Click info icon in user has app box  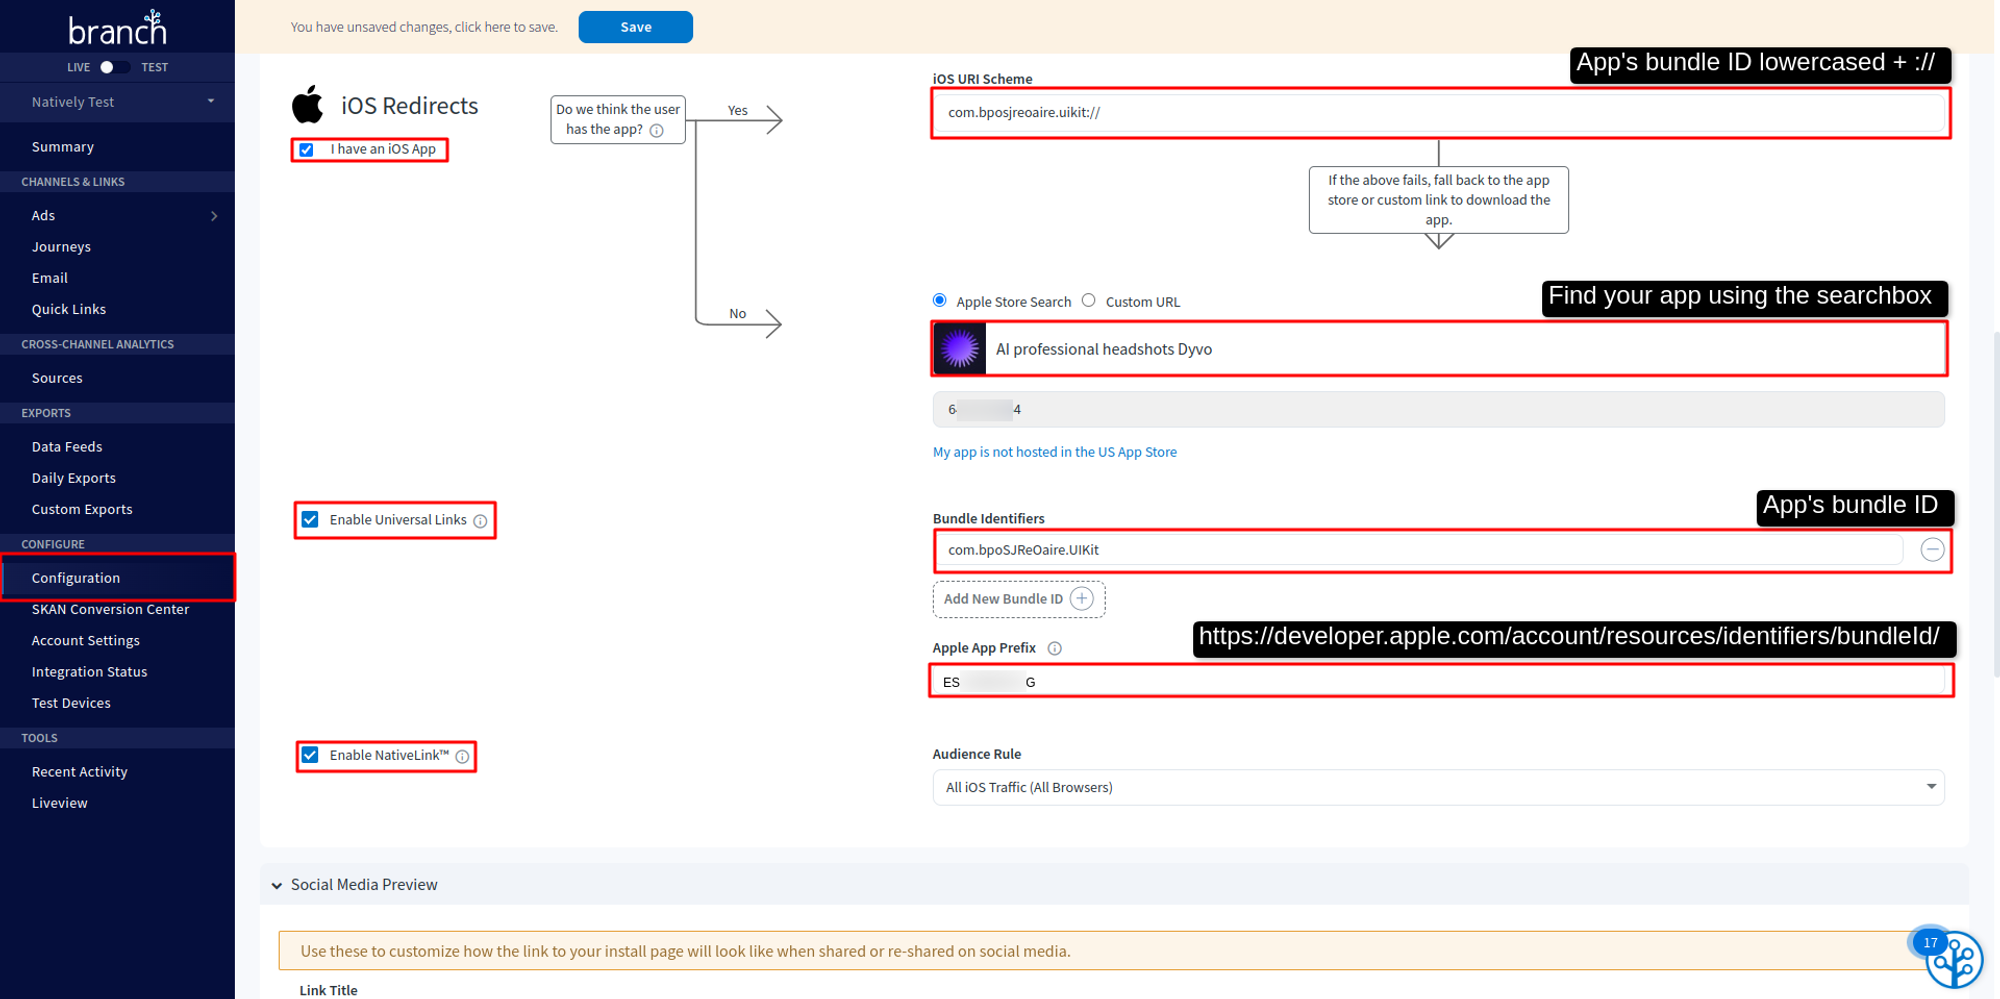(x=657, y=130)
